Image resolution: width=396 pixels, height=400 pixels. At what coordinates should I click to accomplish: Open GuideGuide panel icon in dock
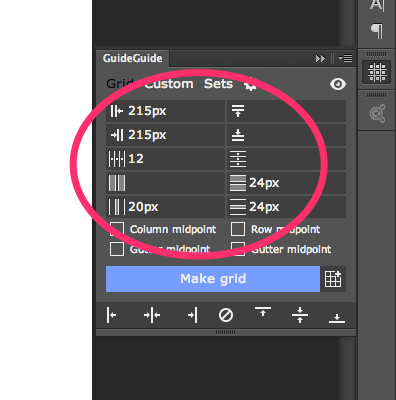(377, 72)
